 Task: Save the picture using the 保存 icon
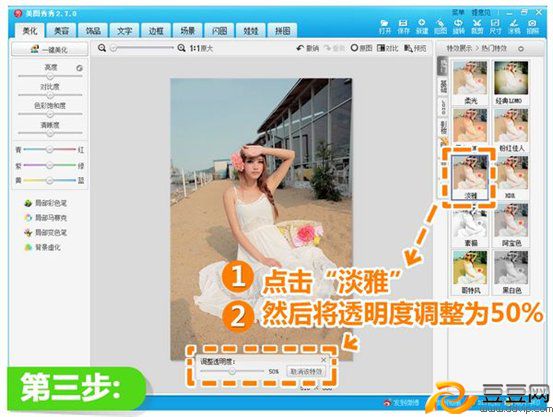point(403,27)
